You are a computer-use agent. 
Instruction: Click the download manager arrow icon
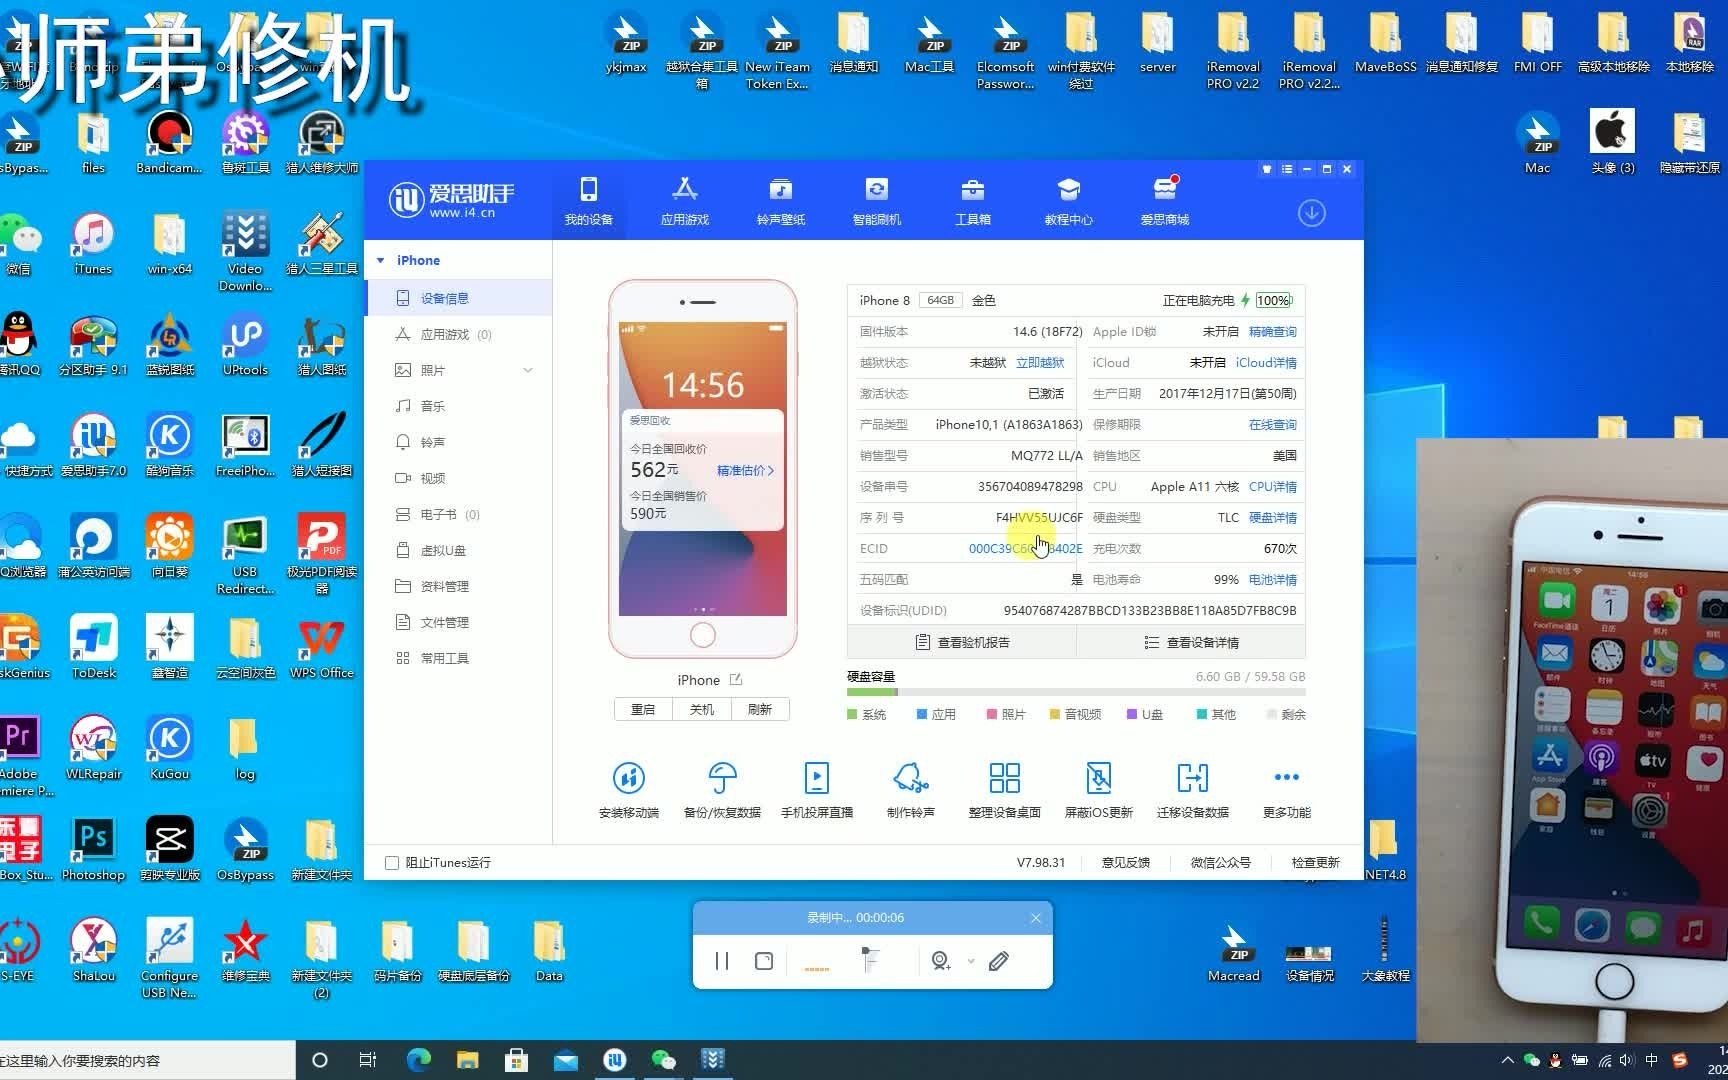(1311, 213)
